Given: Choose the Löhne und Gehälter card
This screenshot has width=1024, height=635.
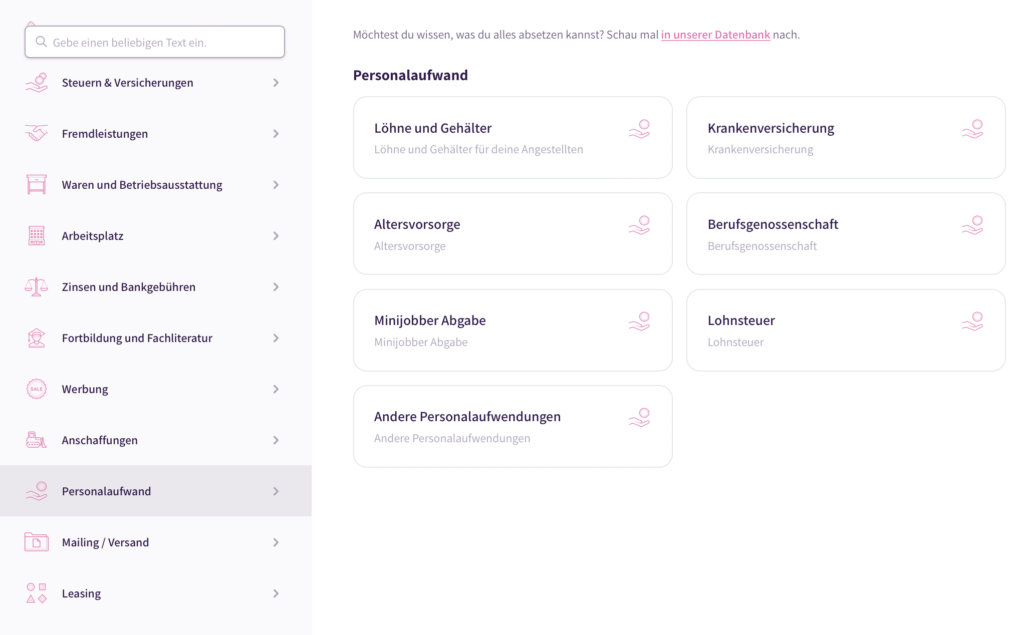Looking at the screenshot, I should (512, 138).
